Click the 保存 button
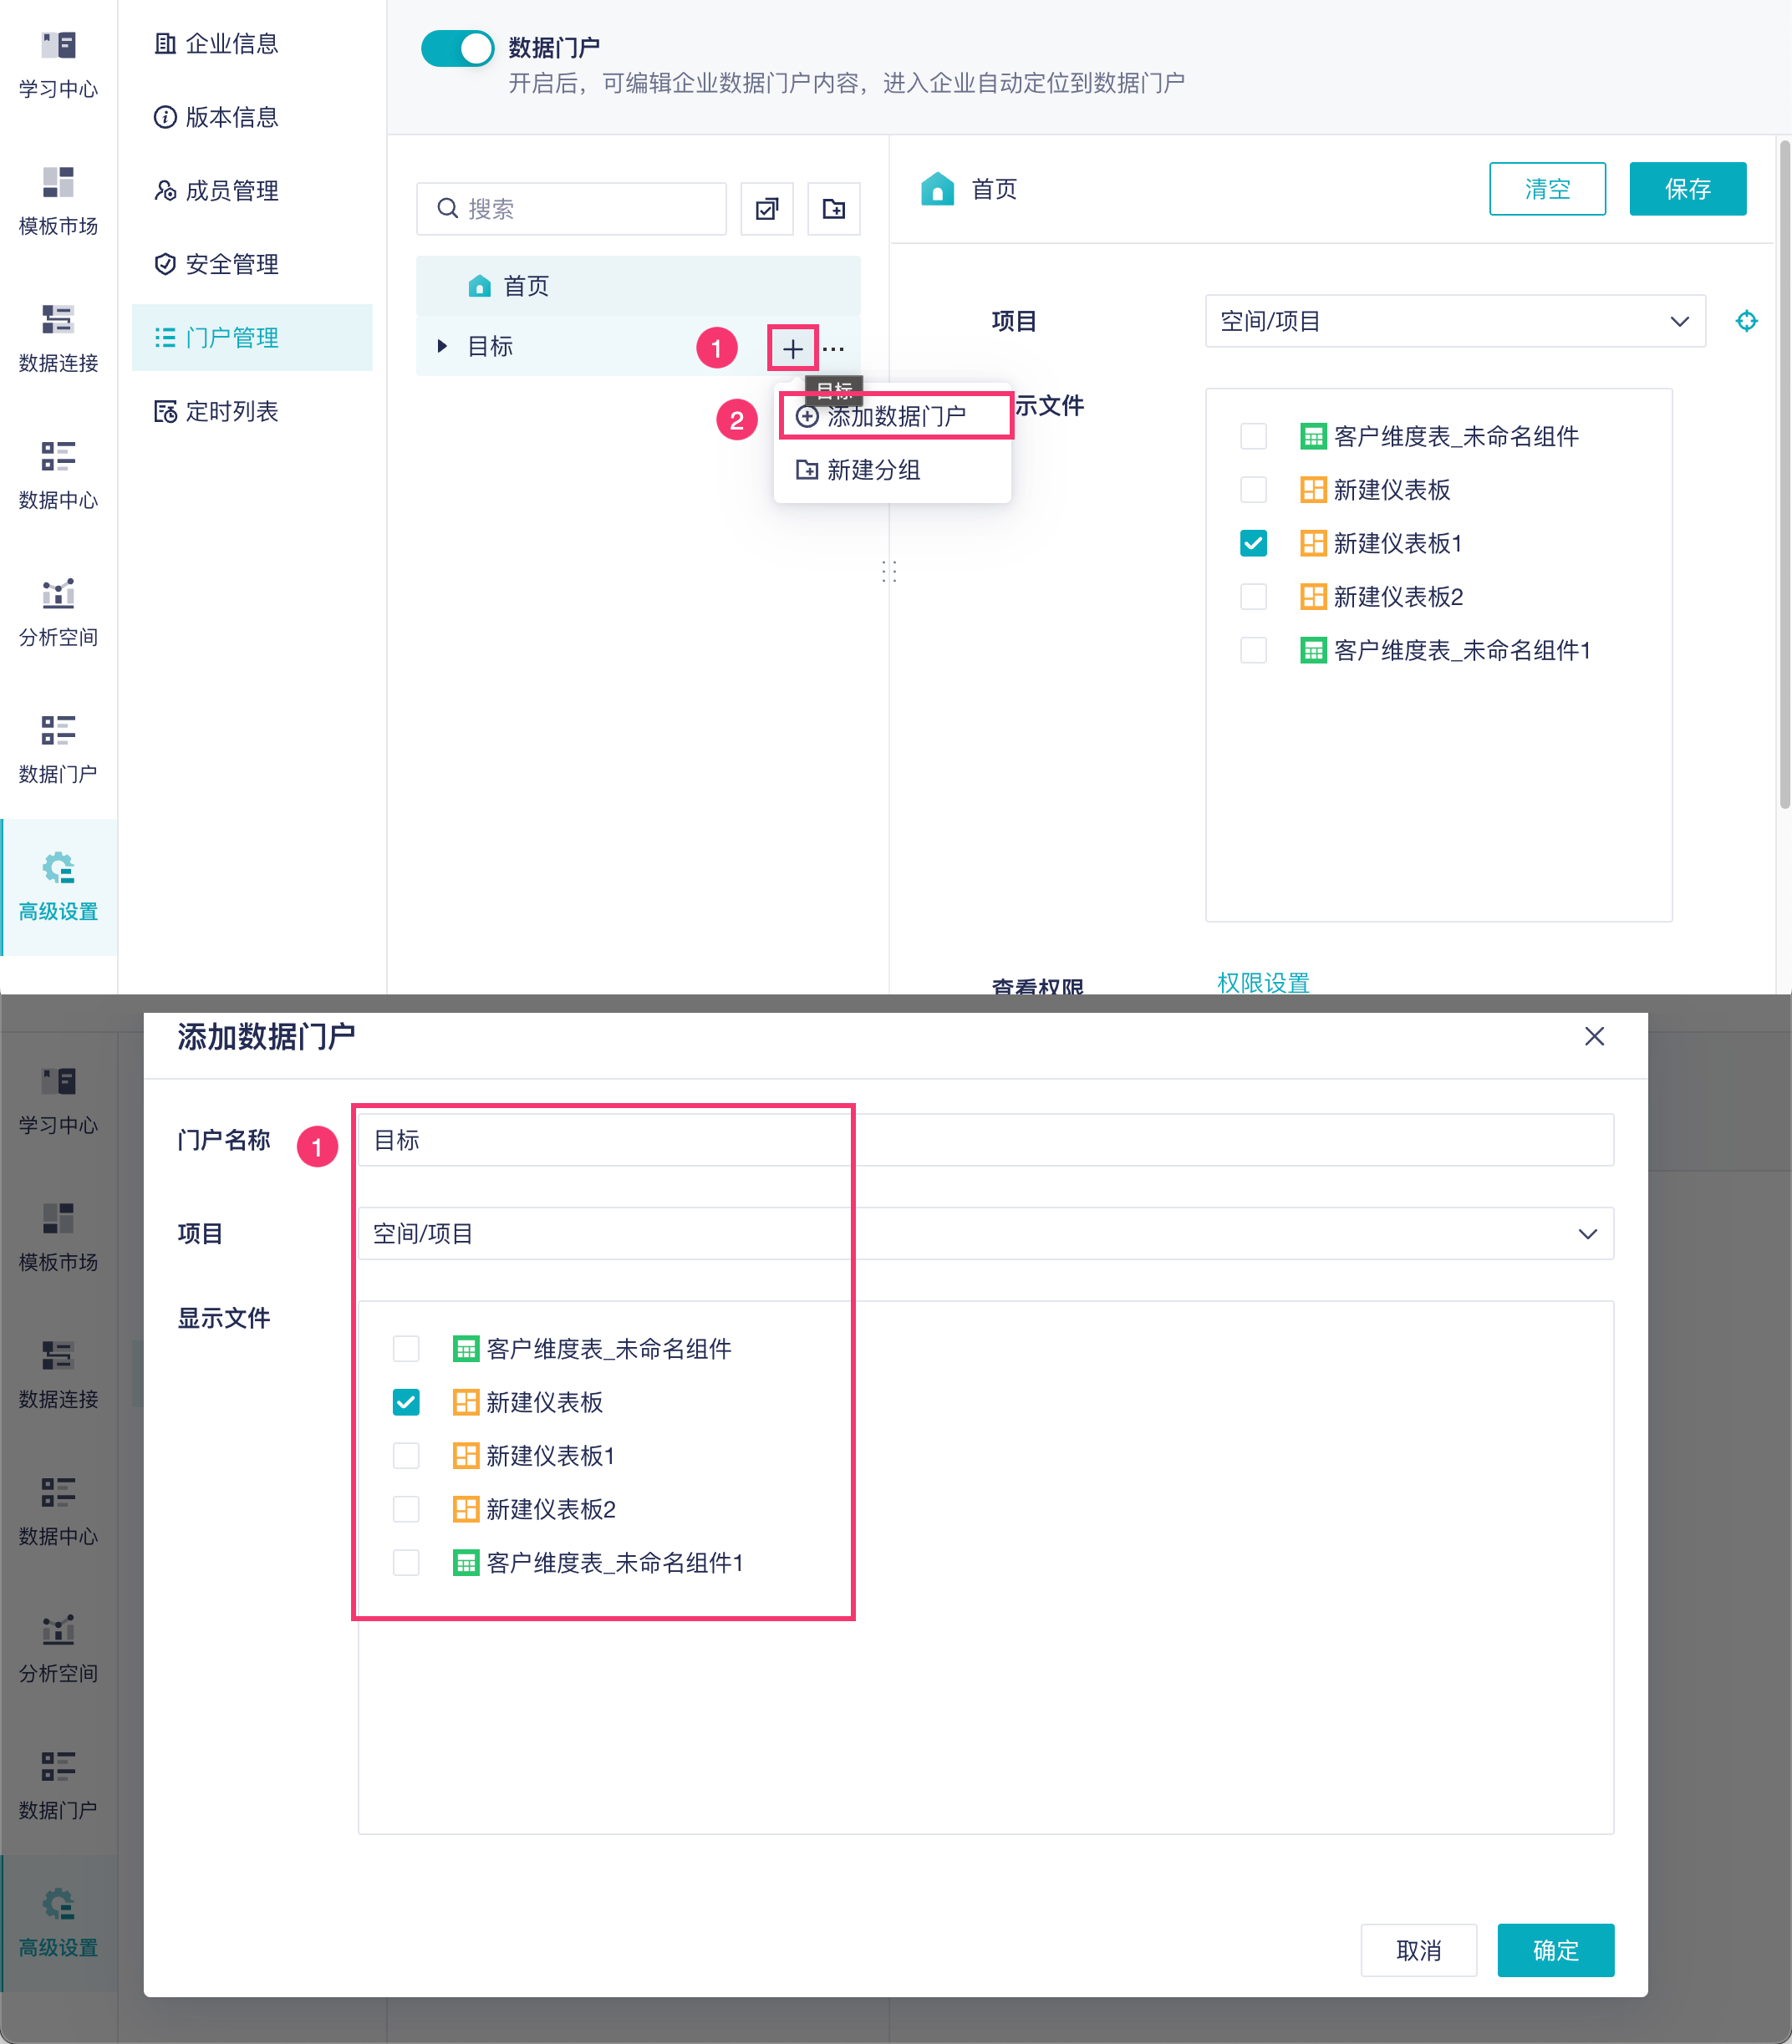 tap(1687, 189)
